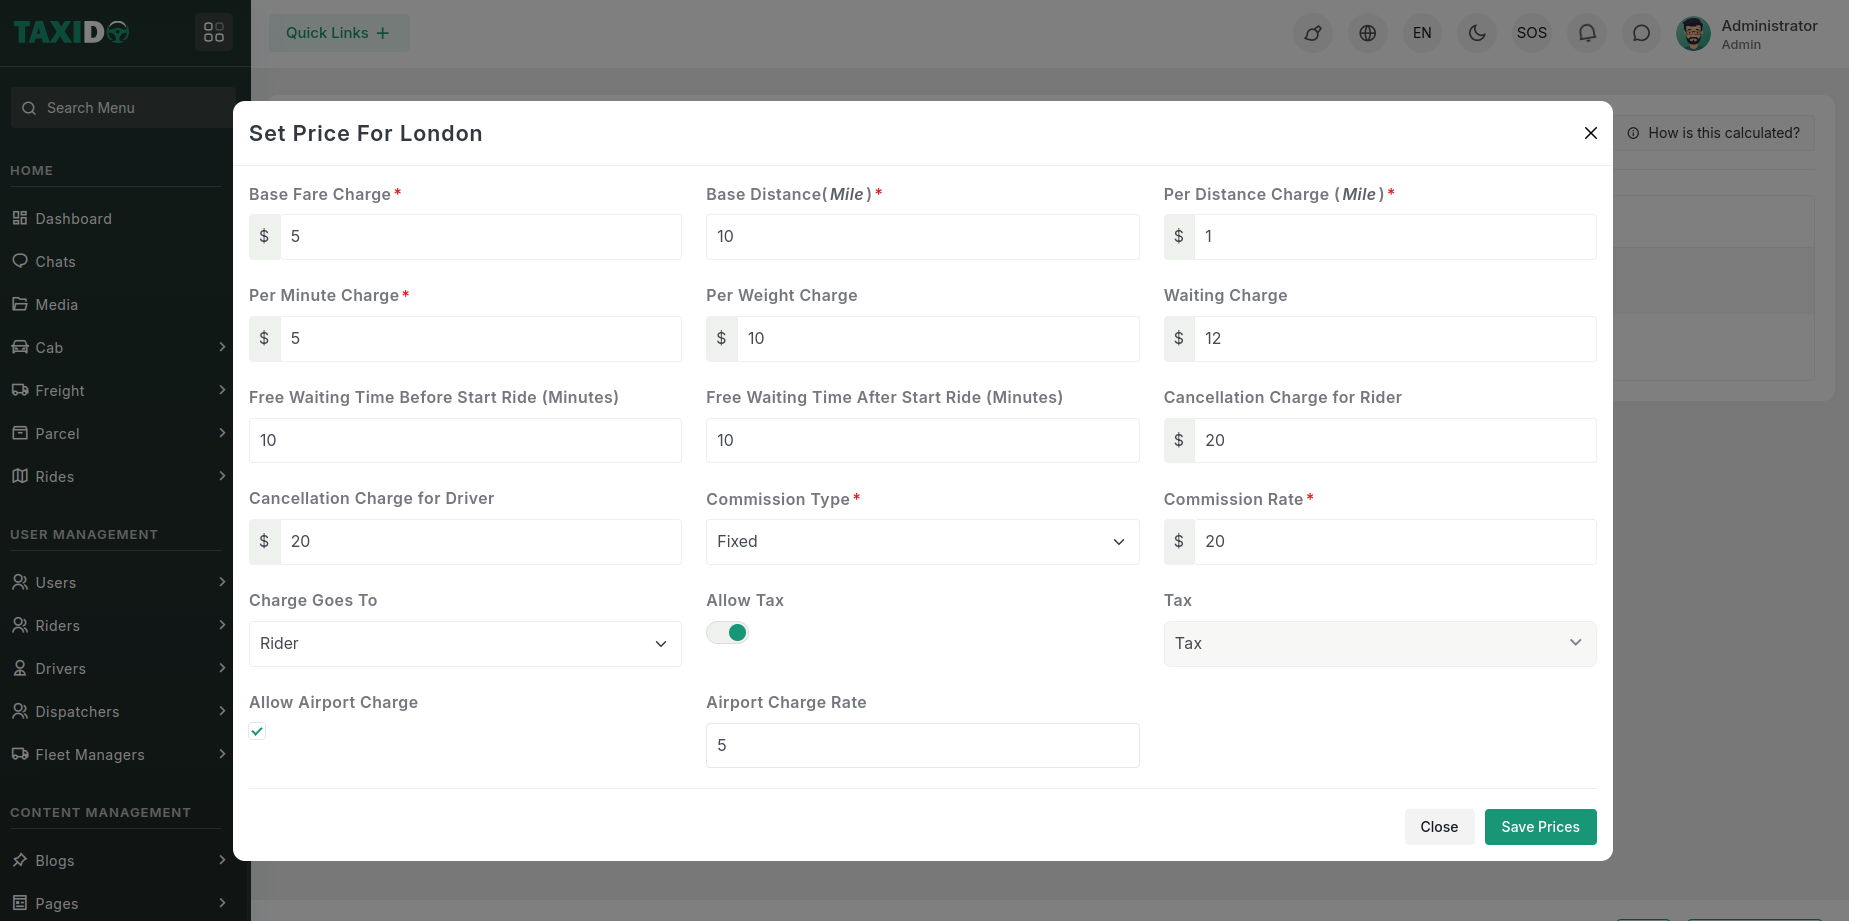Screen dimensions: 1849x921
Task: Click the notification bell icon
Action: coord(1586,33)
